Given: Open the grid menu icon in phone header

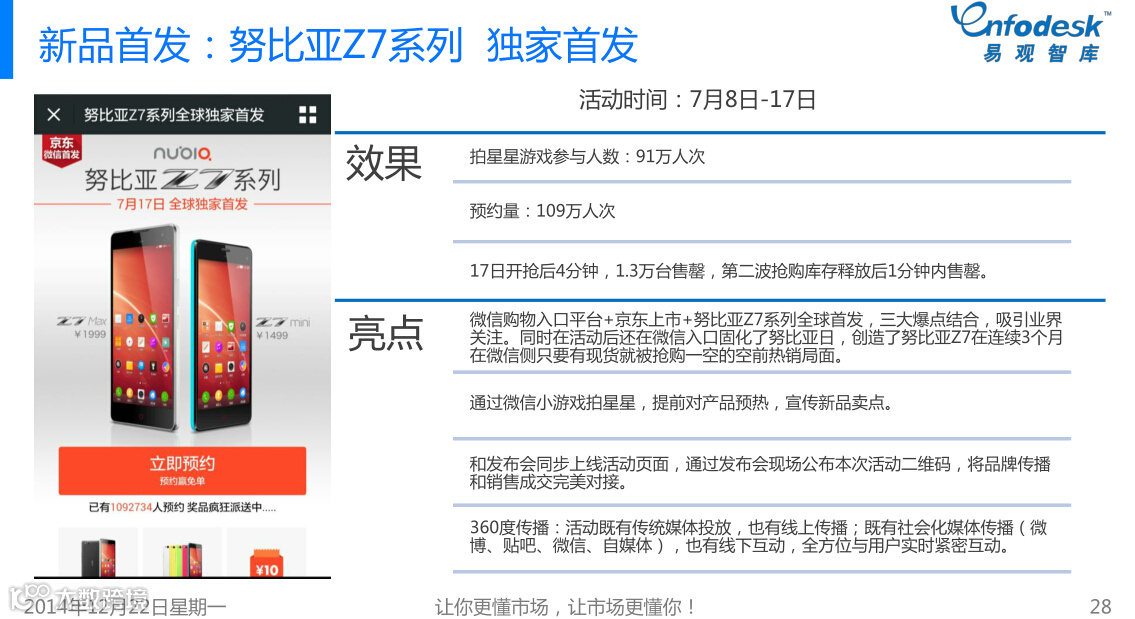Looking at the screenshot, I should (x=308, y=114).
